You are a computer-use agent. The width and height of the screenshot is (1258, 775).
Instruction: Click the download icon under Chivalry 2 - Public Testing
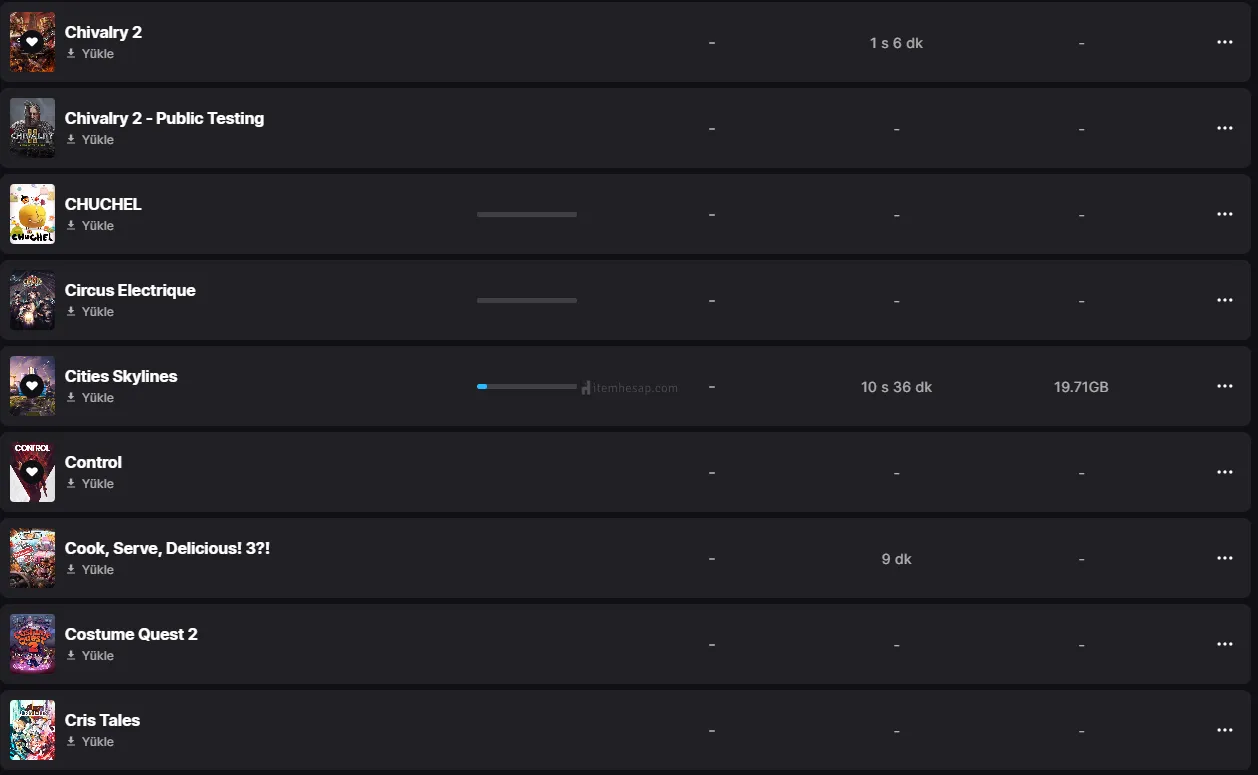71,140
